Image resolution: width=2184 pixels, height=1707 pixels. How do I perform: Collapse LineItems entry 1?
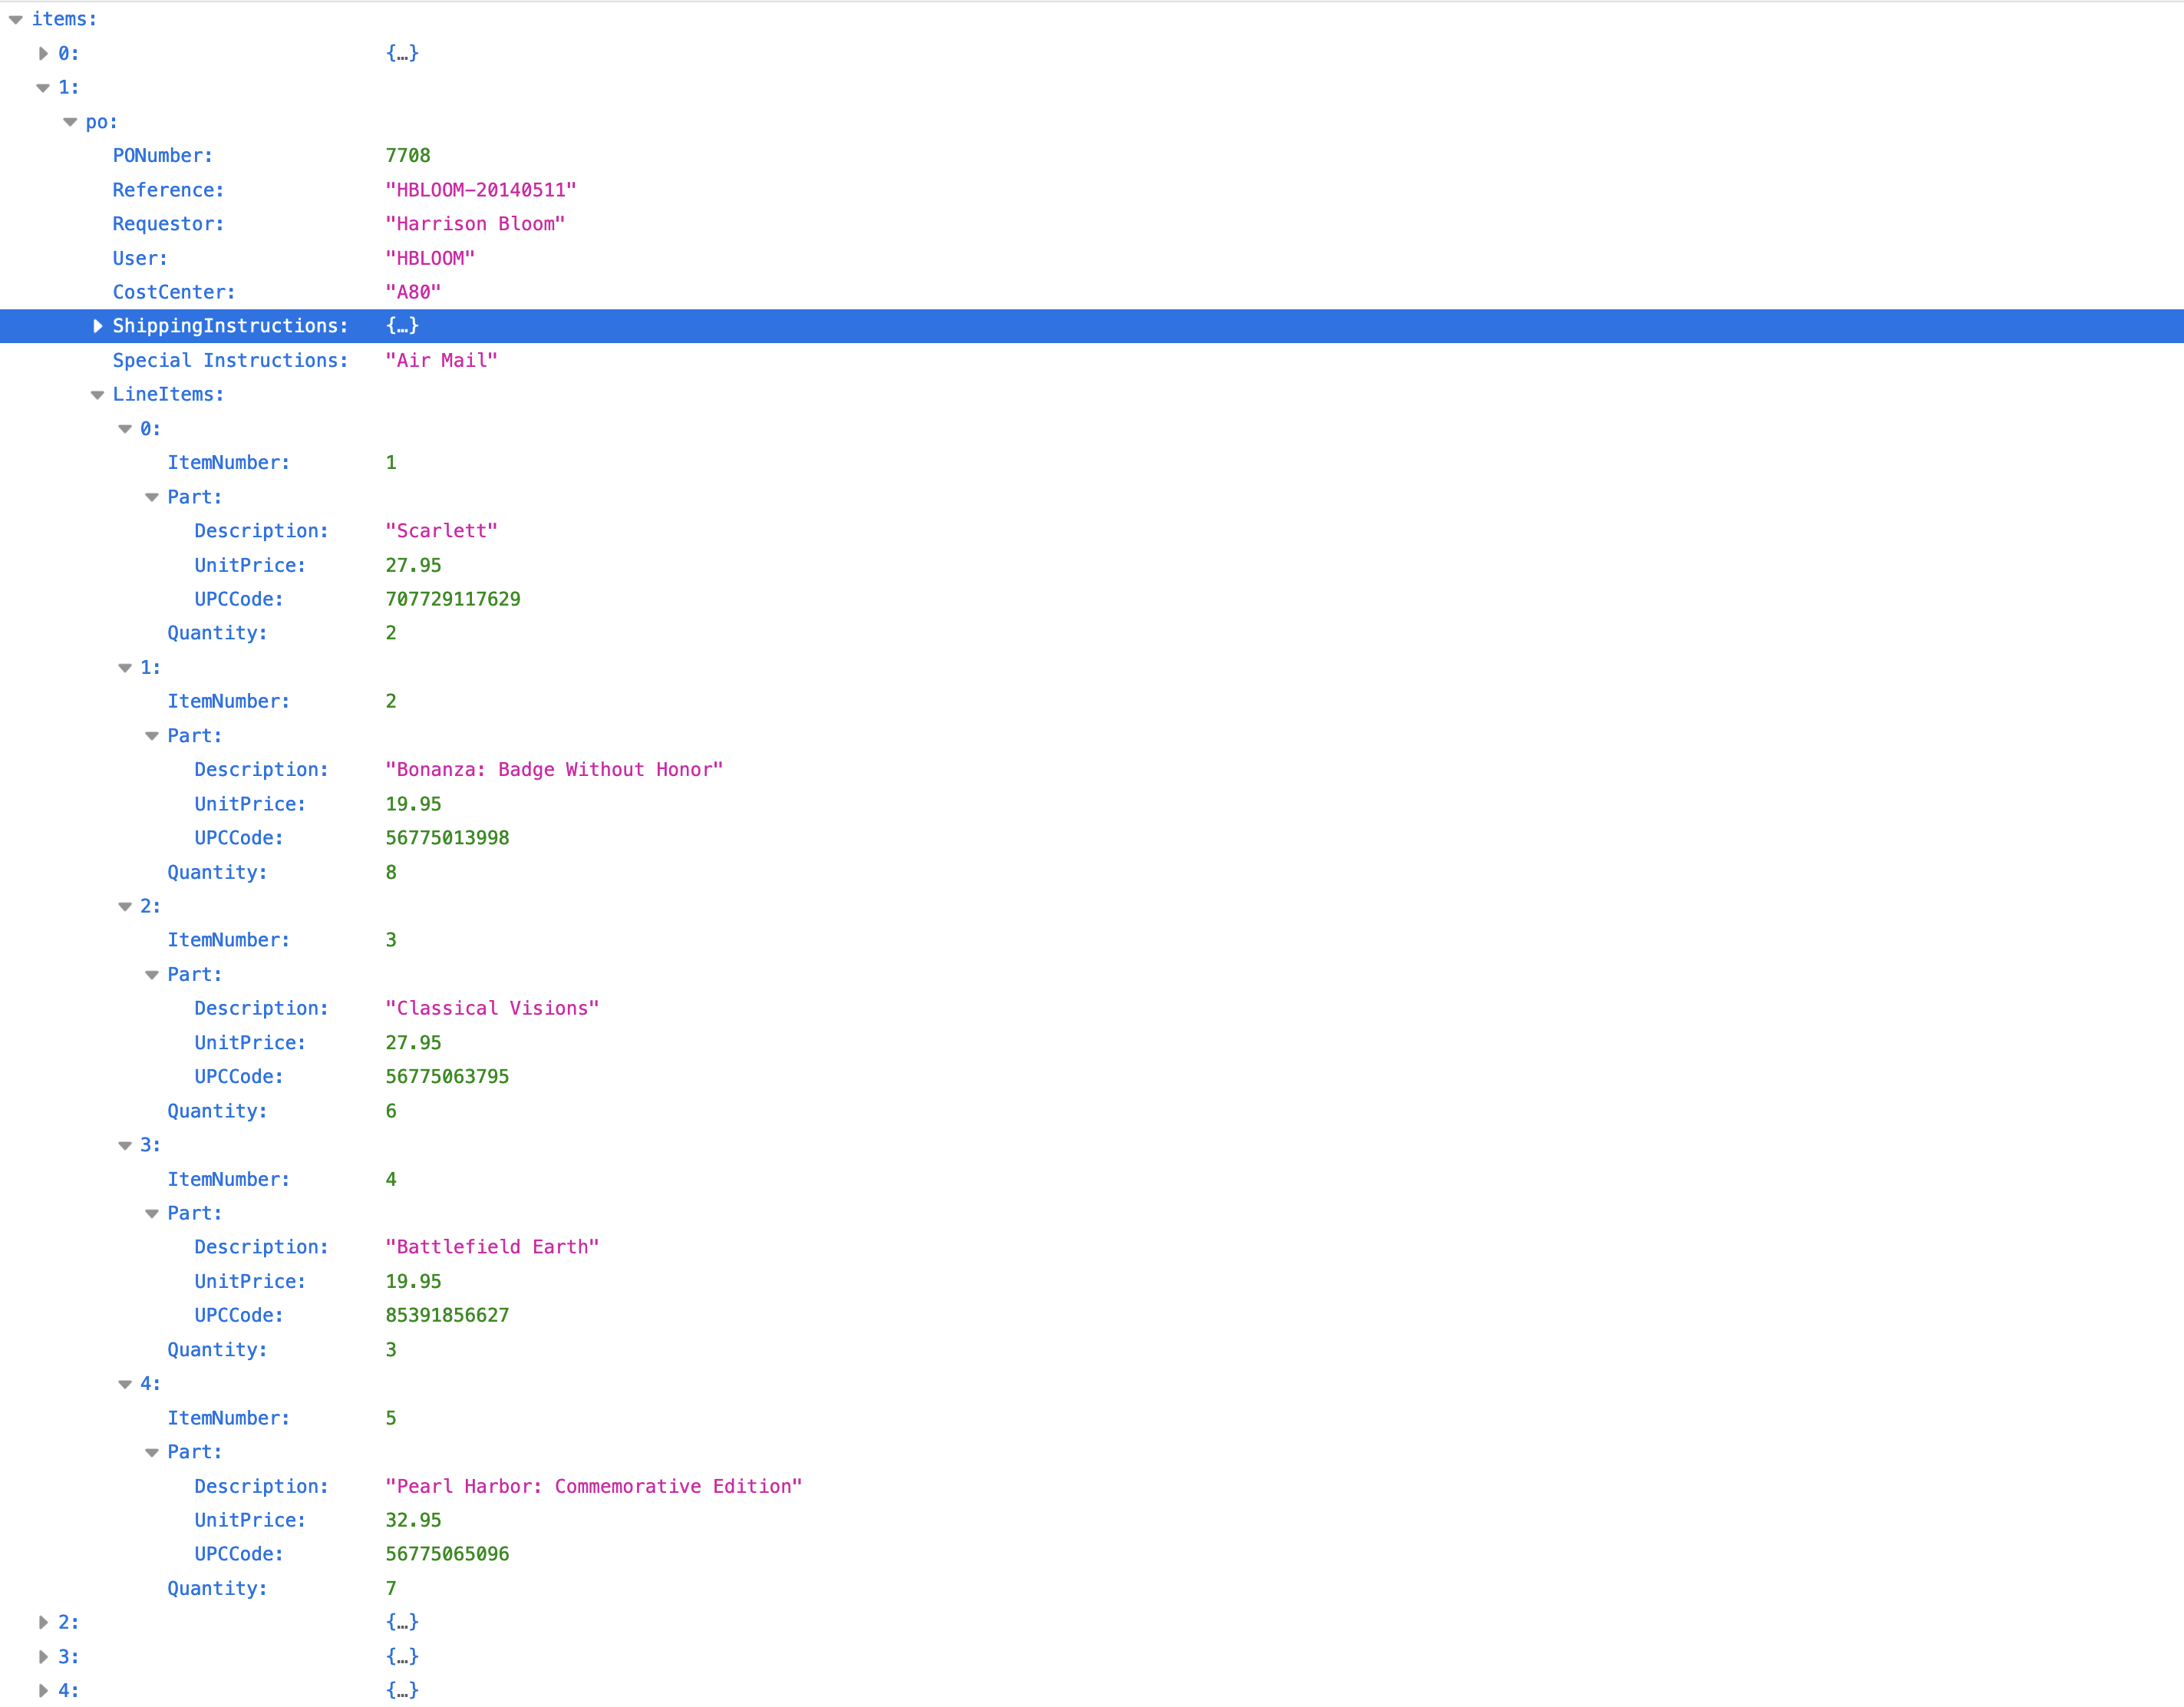pos(125,668)
